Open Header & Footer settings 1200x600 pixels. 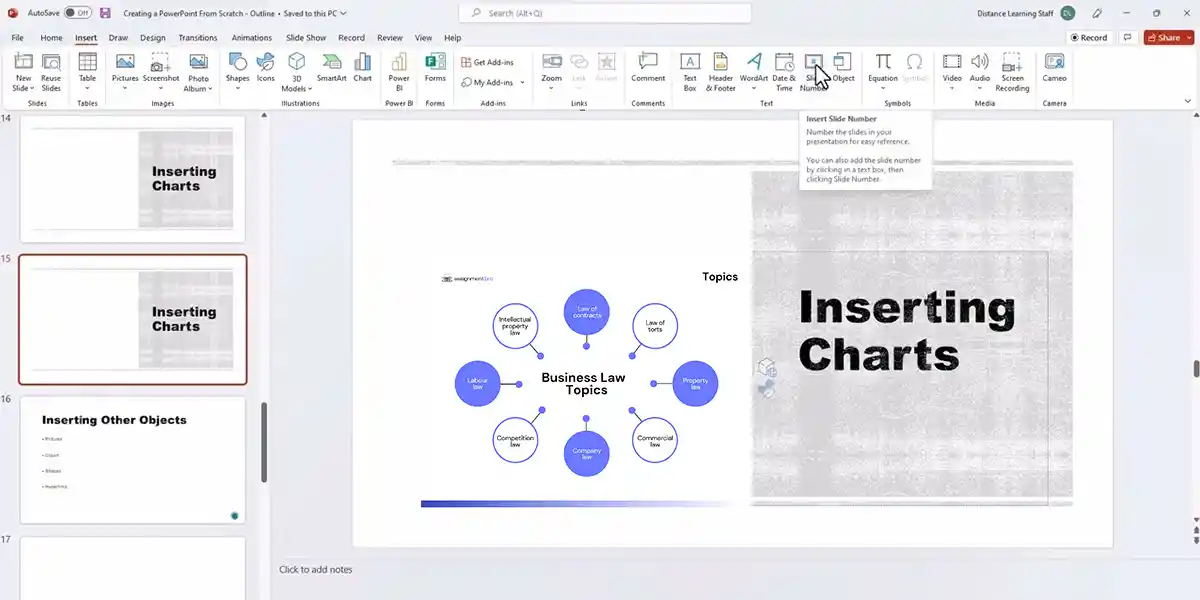[720, 68]
